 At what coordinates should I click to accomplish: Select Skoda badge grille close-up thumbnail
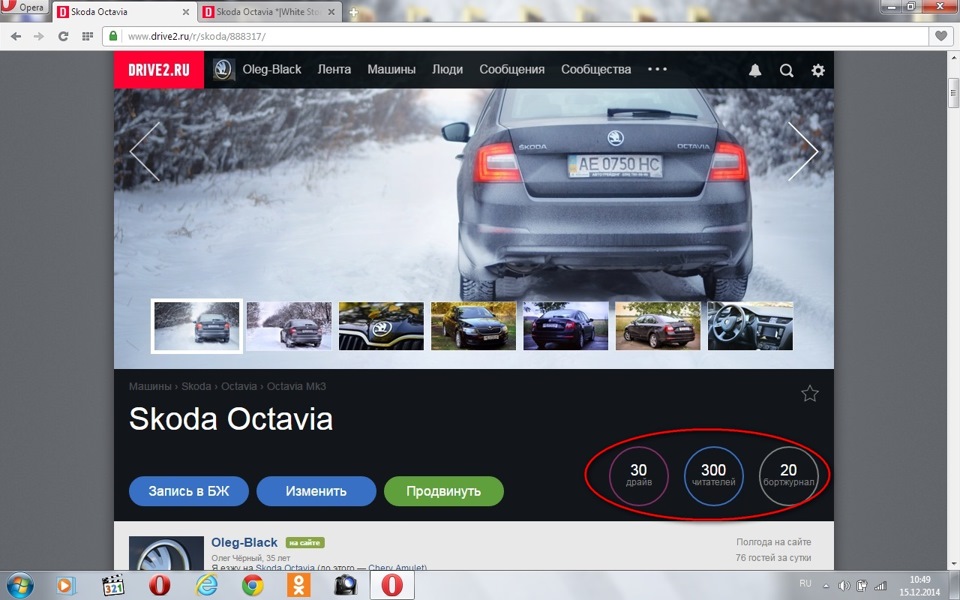pyautogui.click(x=381, y=326)
